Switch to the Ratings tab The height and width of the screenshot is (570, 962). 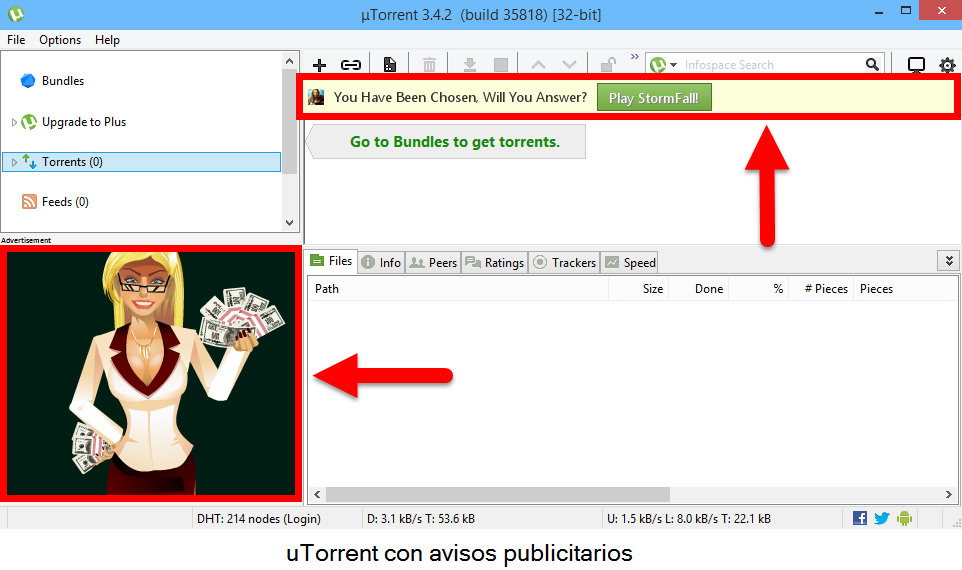(x=494, y=263)
